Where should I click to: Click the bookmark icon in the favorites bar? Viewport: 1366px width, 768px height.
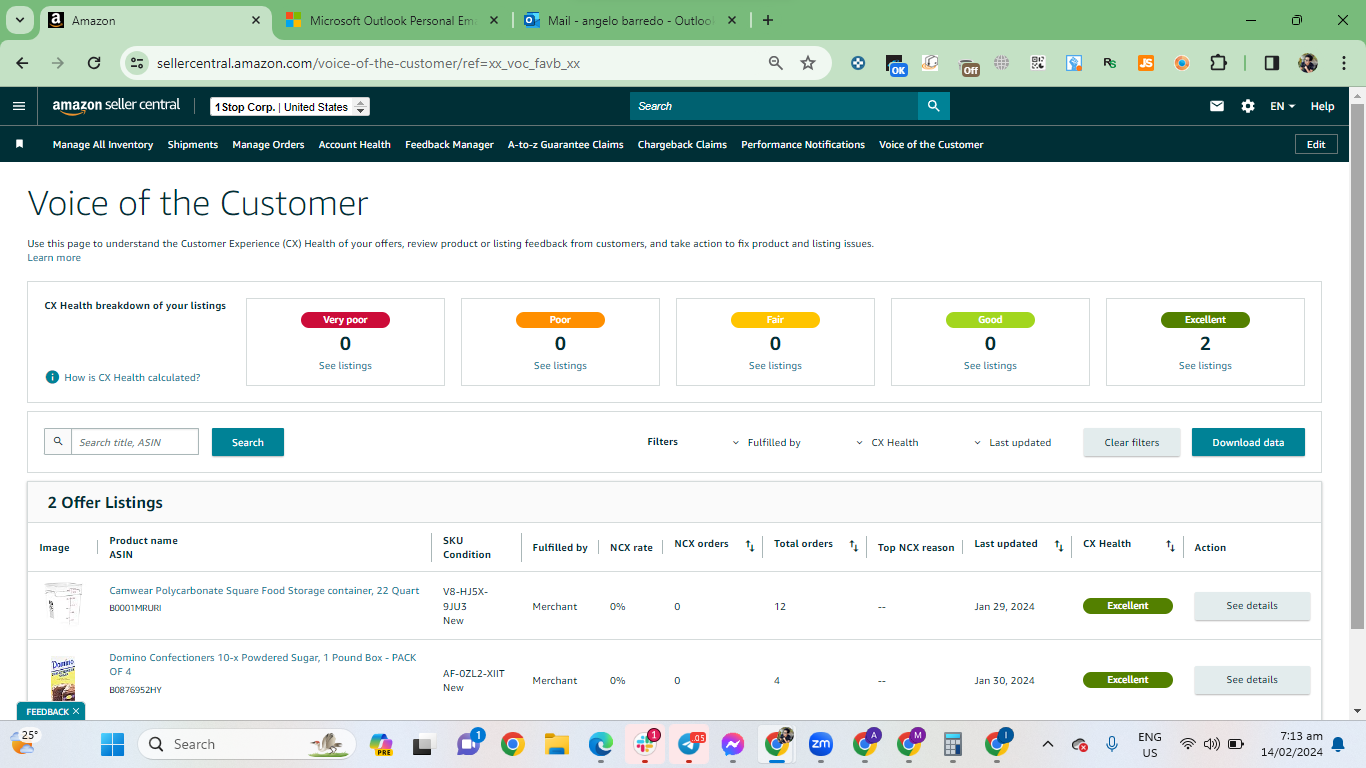19,144
